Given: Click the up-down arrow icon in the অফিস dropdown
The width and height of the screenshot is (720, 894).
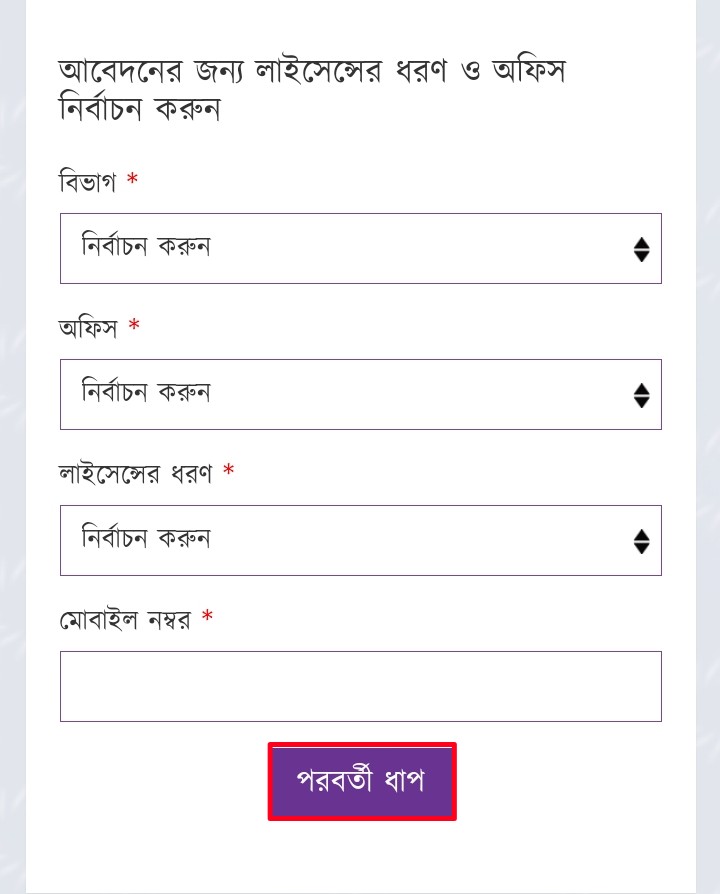Looking at the screenshot, I should pos(641,395).
